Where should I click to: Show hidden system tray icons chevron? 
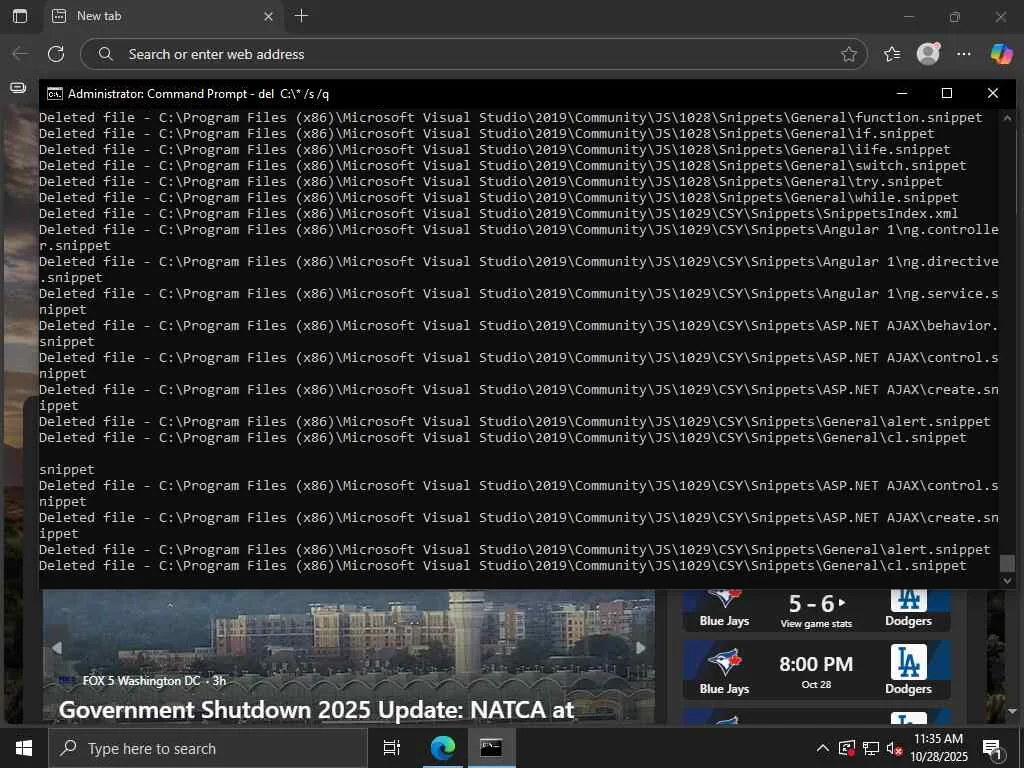(x=823, y=748)
